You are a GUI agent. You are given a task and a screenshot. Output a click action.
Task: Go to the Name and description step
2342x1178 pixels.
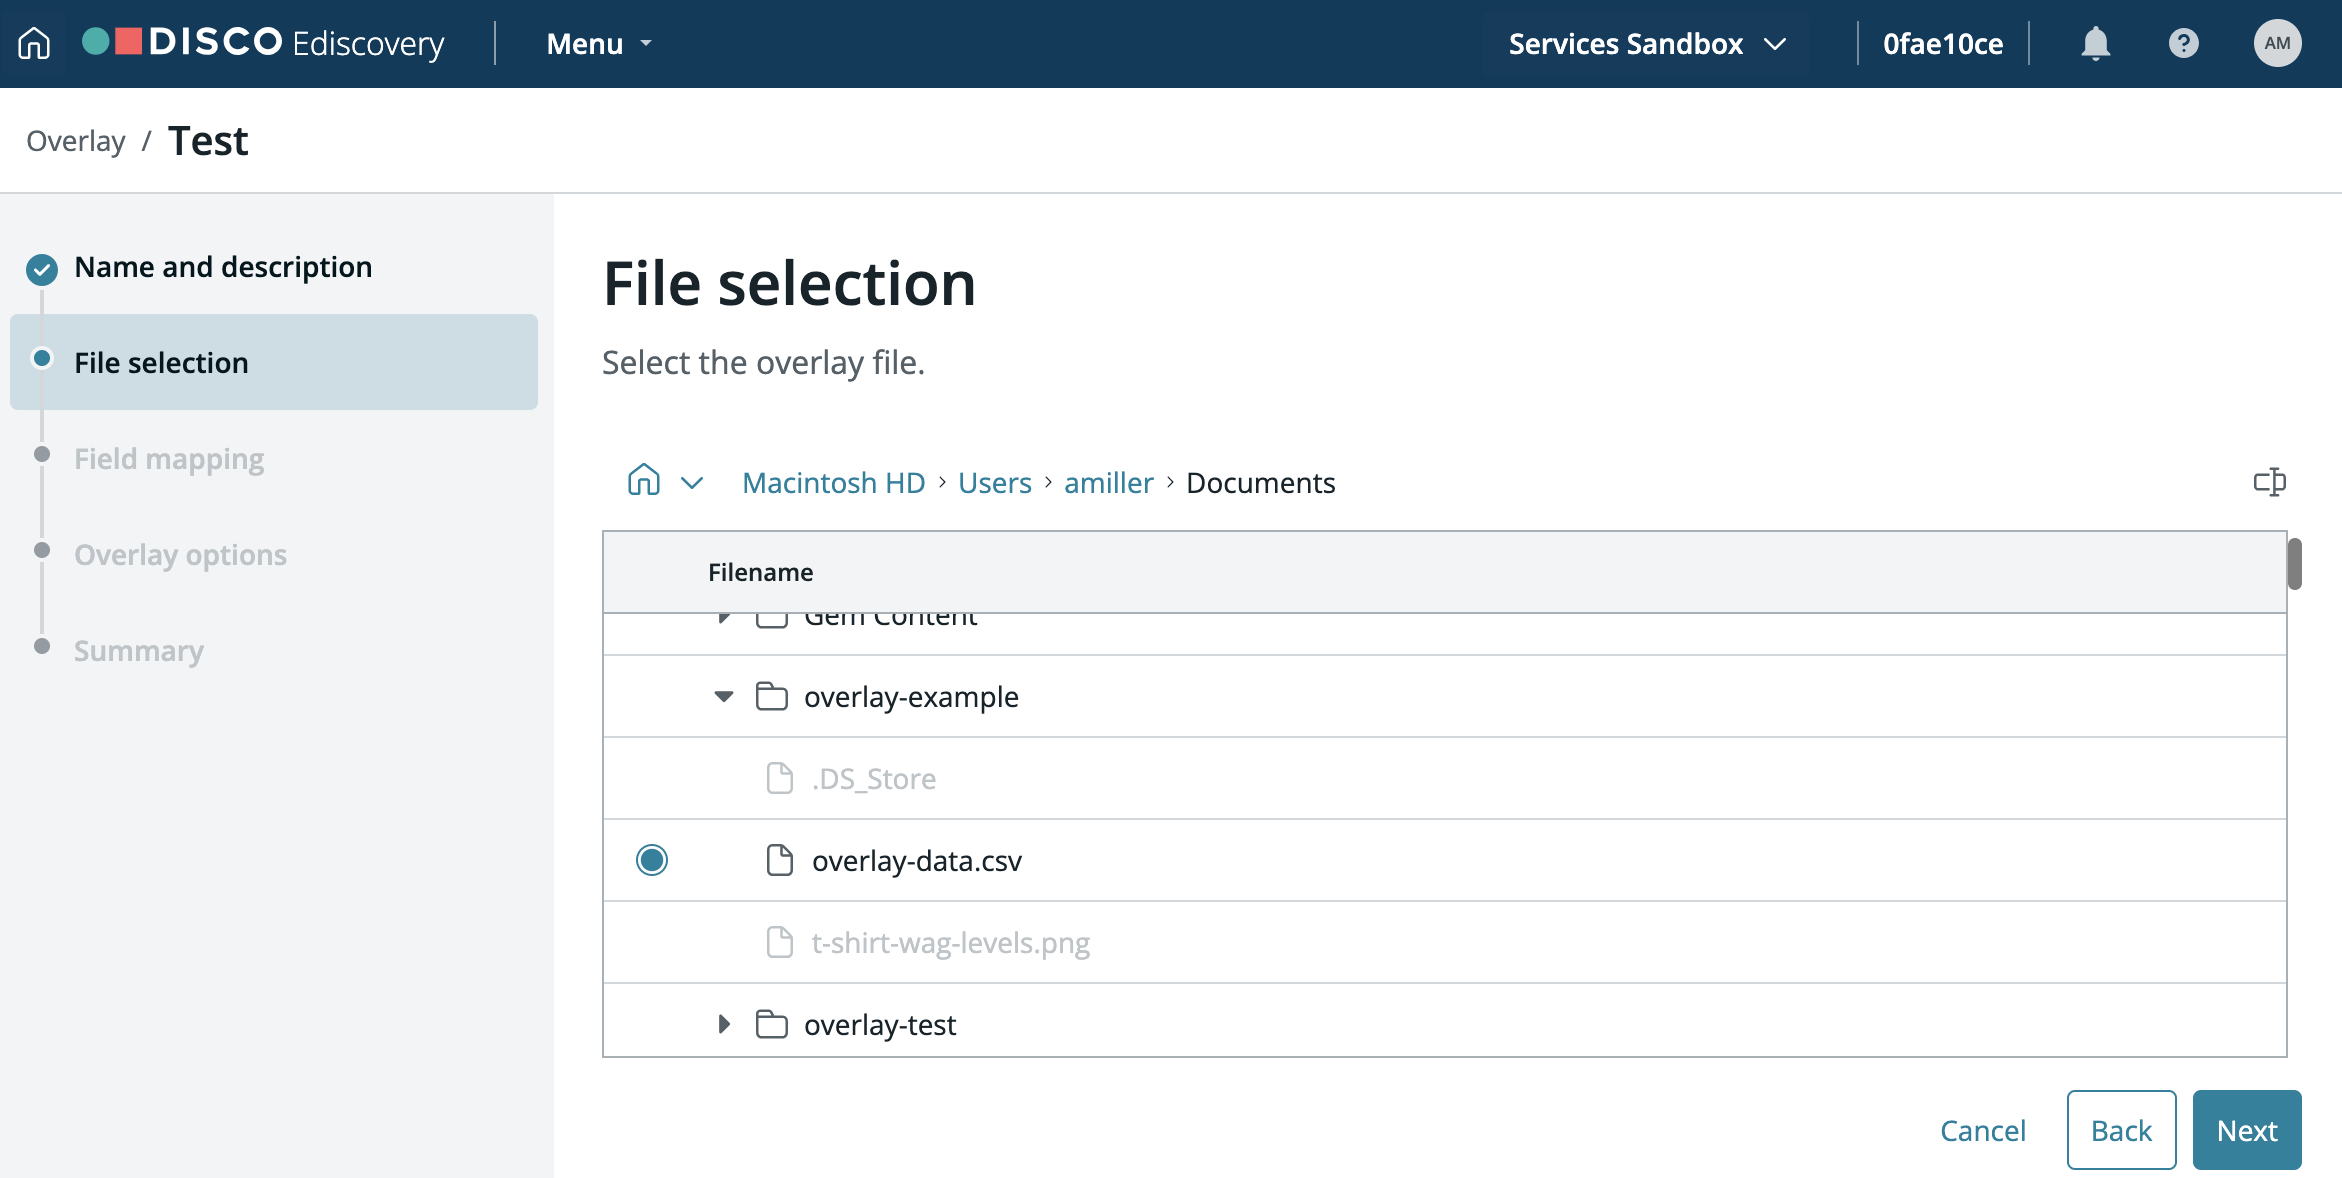tap(223, 267)
